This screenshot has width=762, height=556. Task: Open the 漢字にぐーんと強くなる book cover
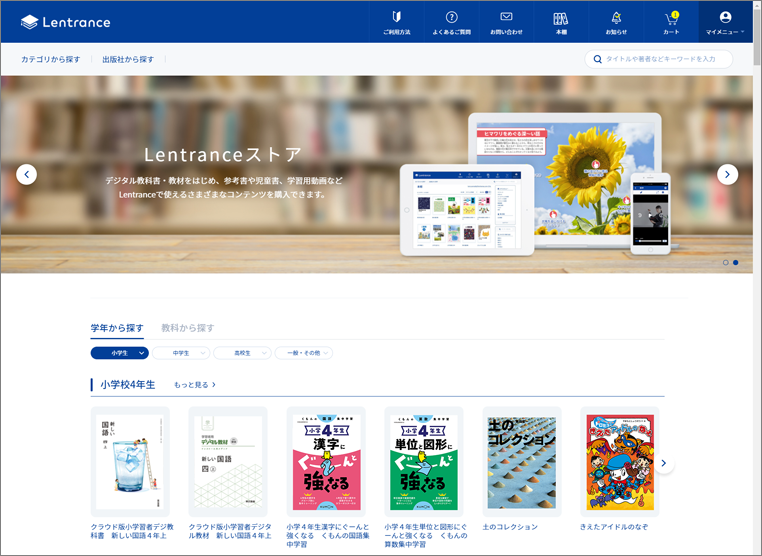pyautogui.click(x=326, y=462)
